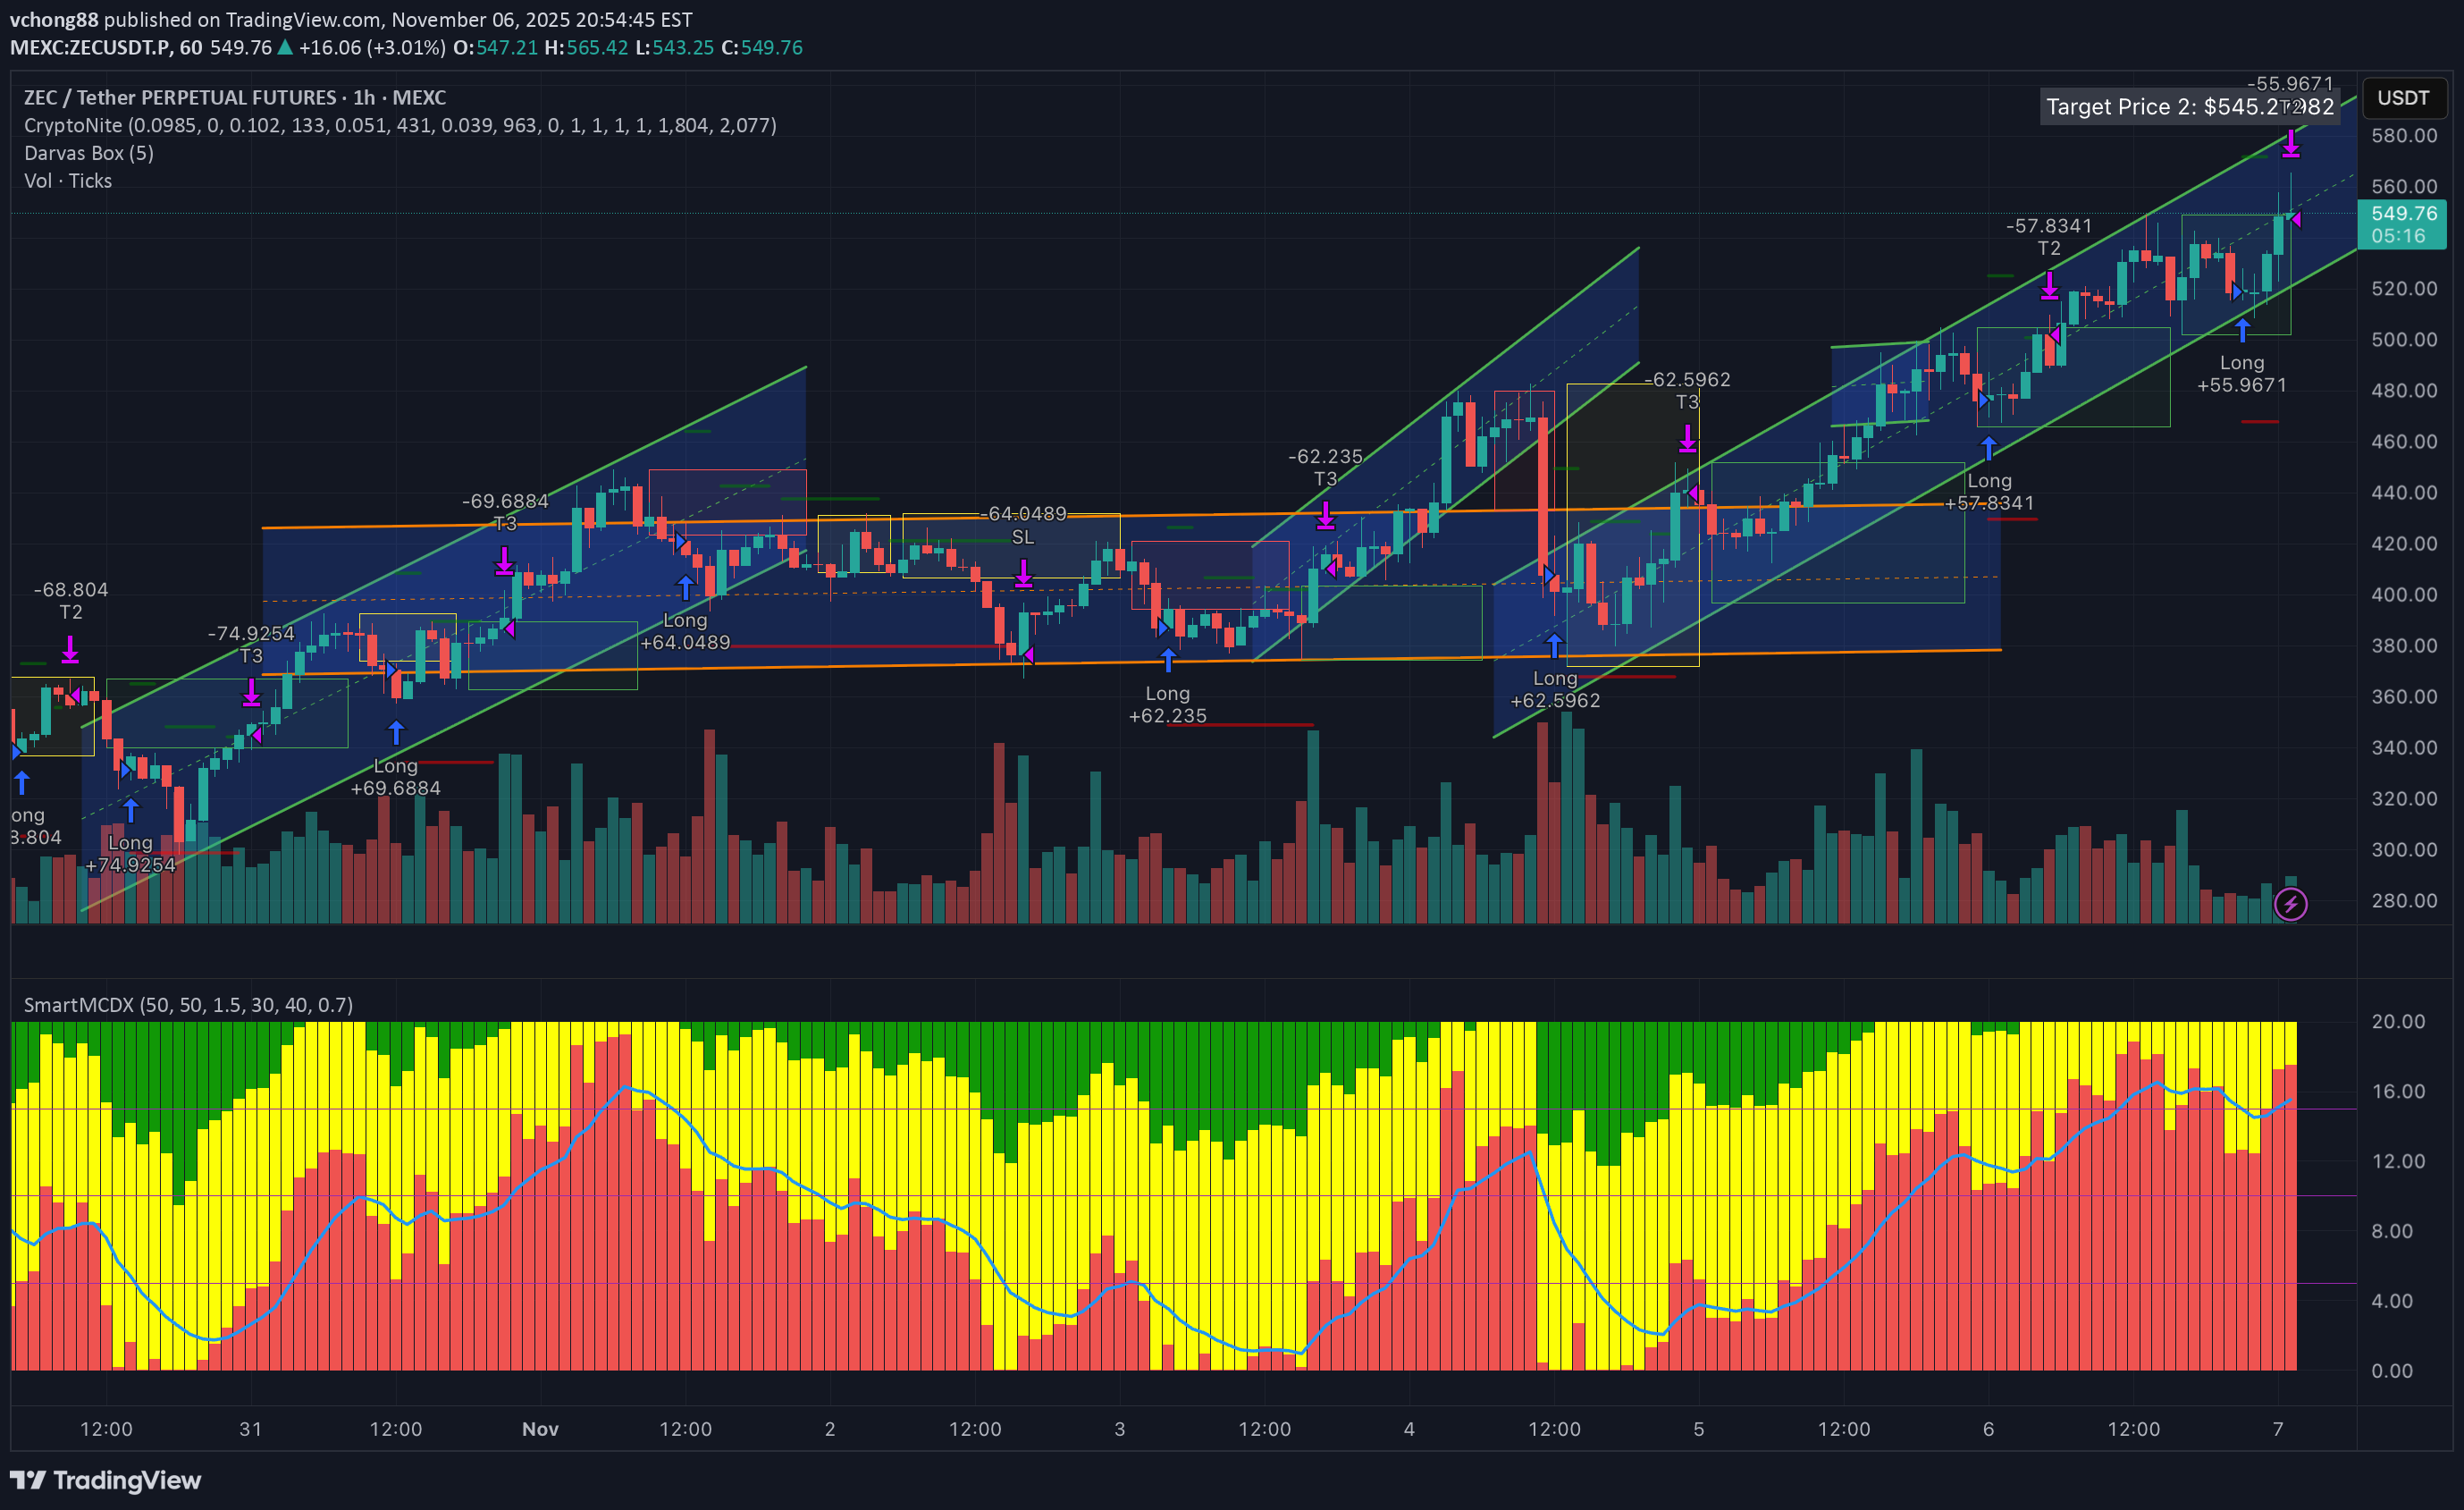Select the Vol · Ticks indicator legend

coord(68,181)
